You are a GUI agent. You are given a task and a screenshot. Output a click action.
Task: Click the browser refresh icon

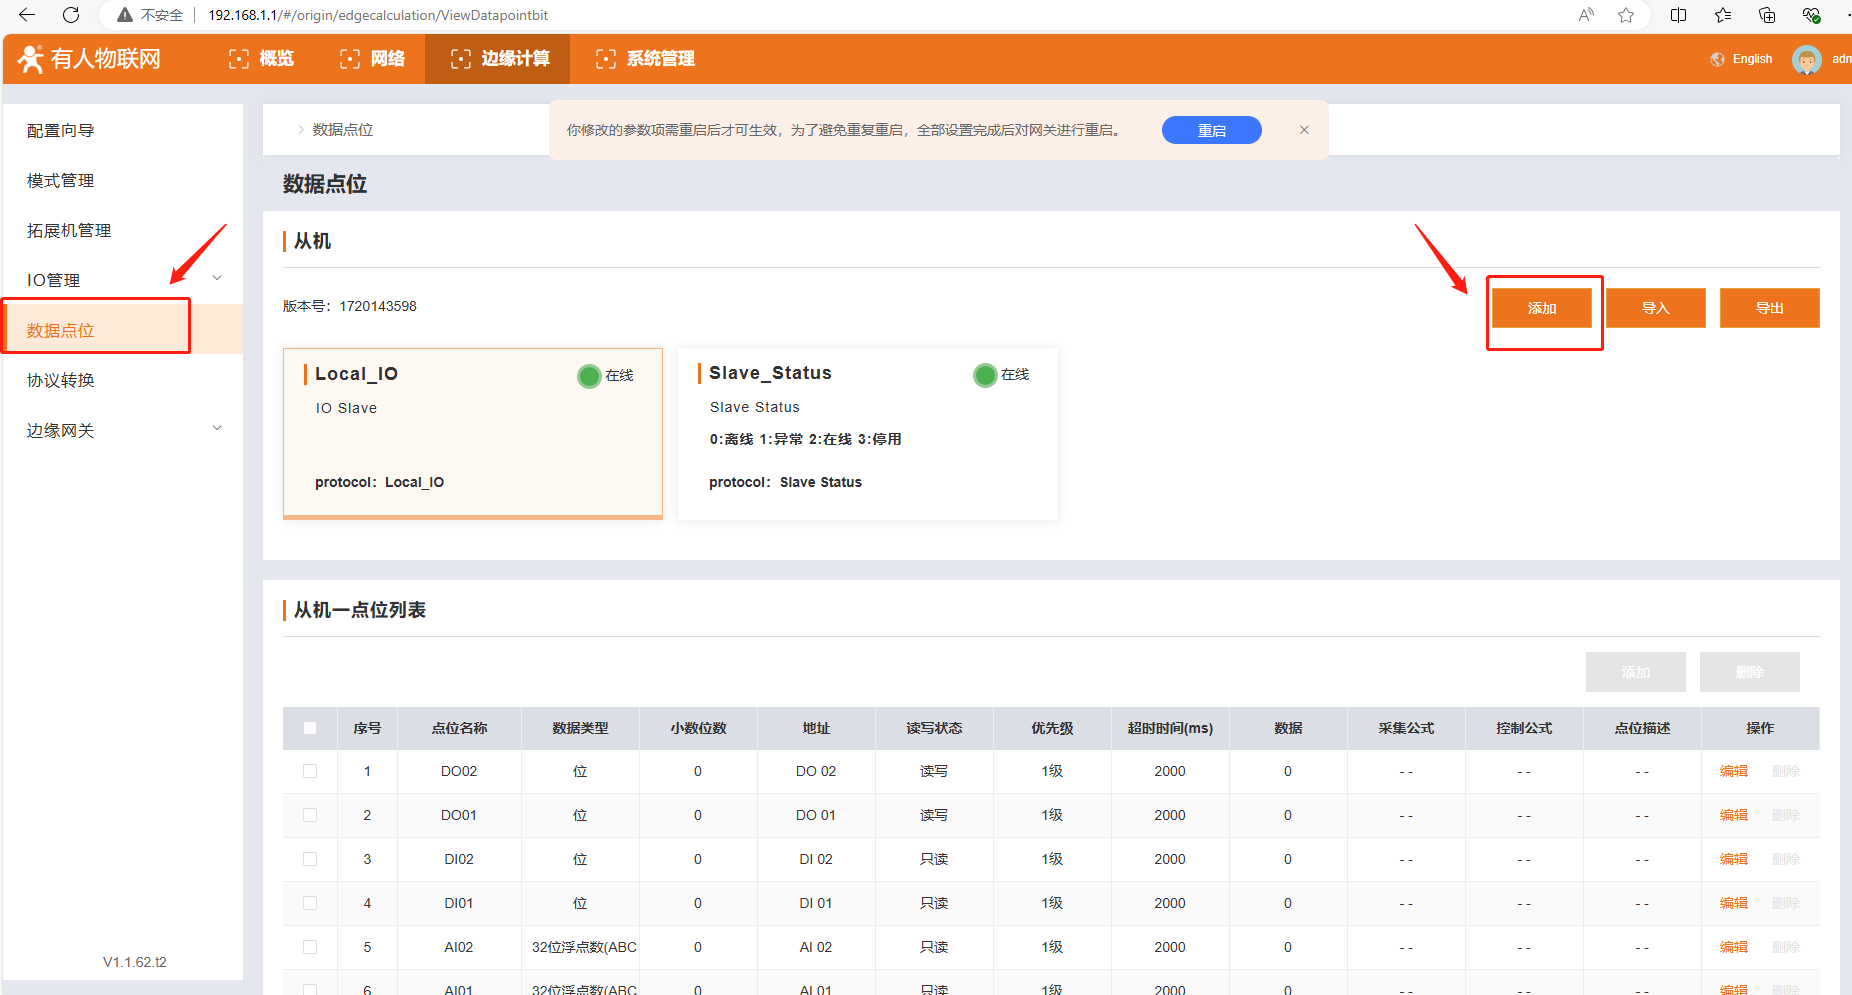pos(71,15)
